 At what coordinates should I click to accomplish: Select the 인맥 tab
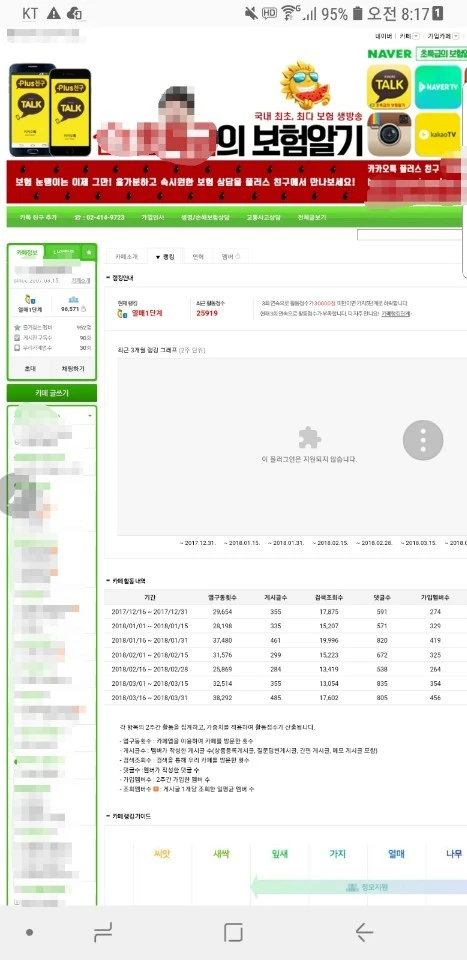coord(198,257)
